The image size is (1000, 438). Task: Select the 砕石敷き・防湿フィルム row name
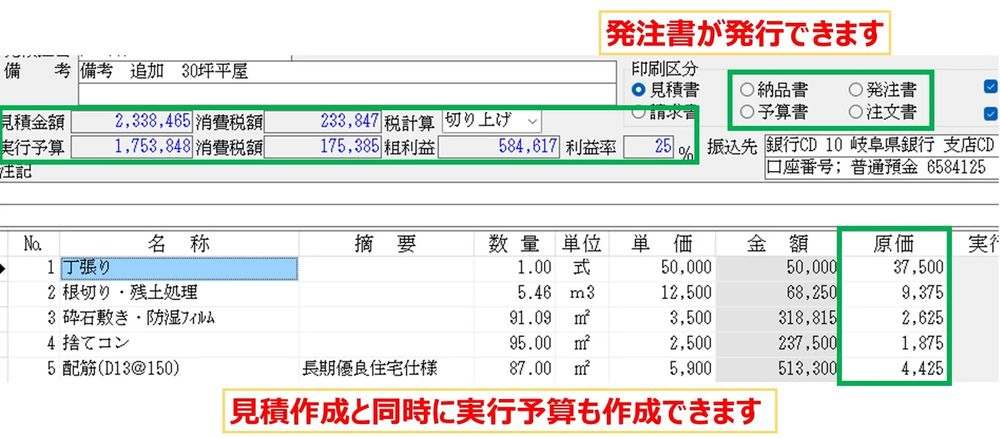[179, 318]
